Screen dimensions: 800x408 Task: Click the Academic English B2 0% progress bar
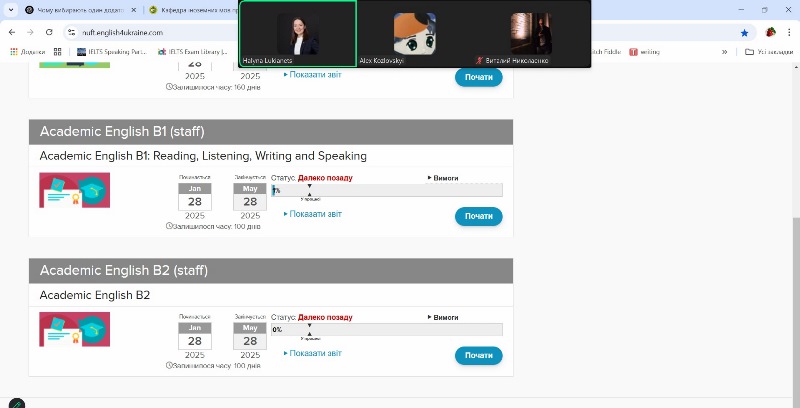[x=387, y=329]
